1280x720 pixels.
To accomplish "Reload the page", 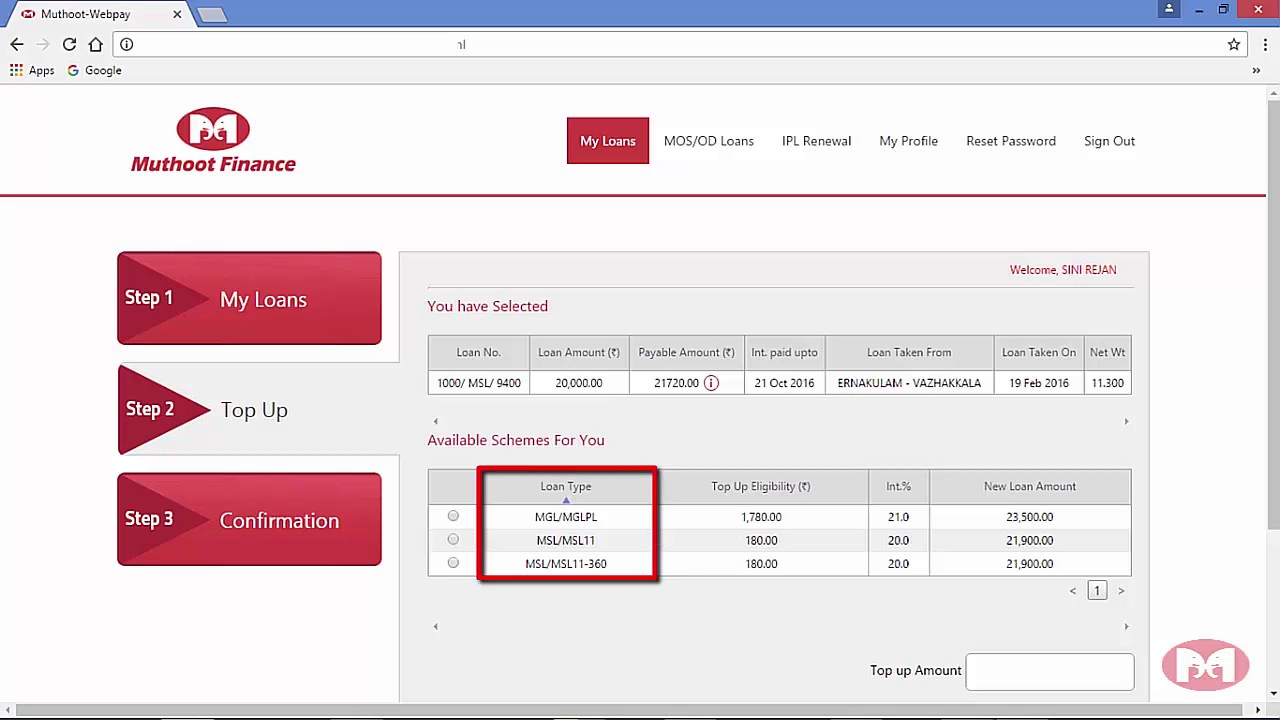I will 69,44.
